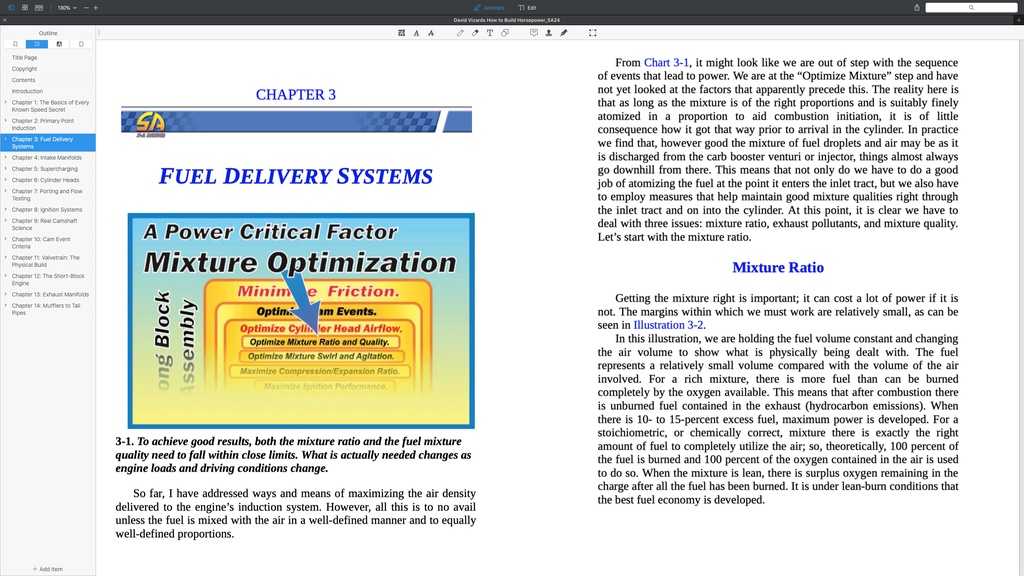Expand Chapter 4: Intake Manifolds outline

(x=6, y=157)
